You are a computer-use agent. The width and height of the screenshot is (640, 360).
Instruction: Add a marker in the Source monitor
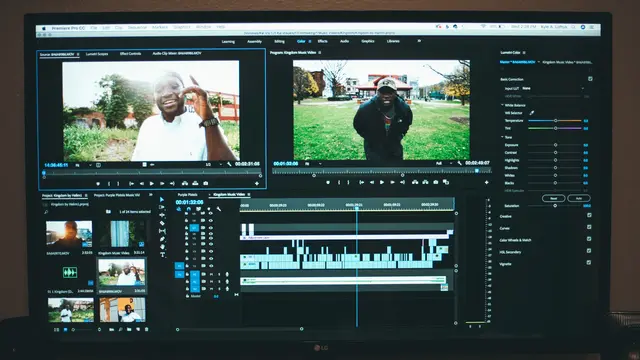click(x=98, y=184)
